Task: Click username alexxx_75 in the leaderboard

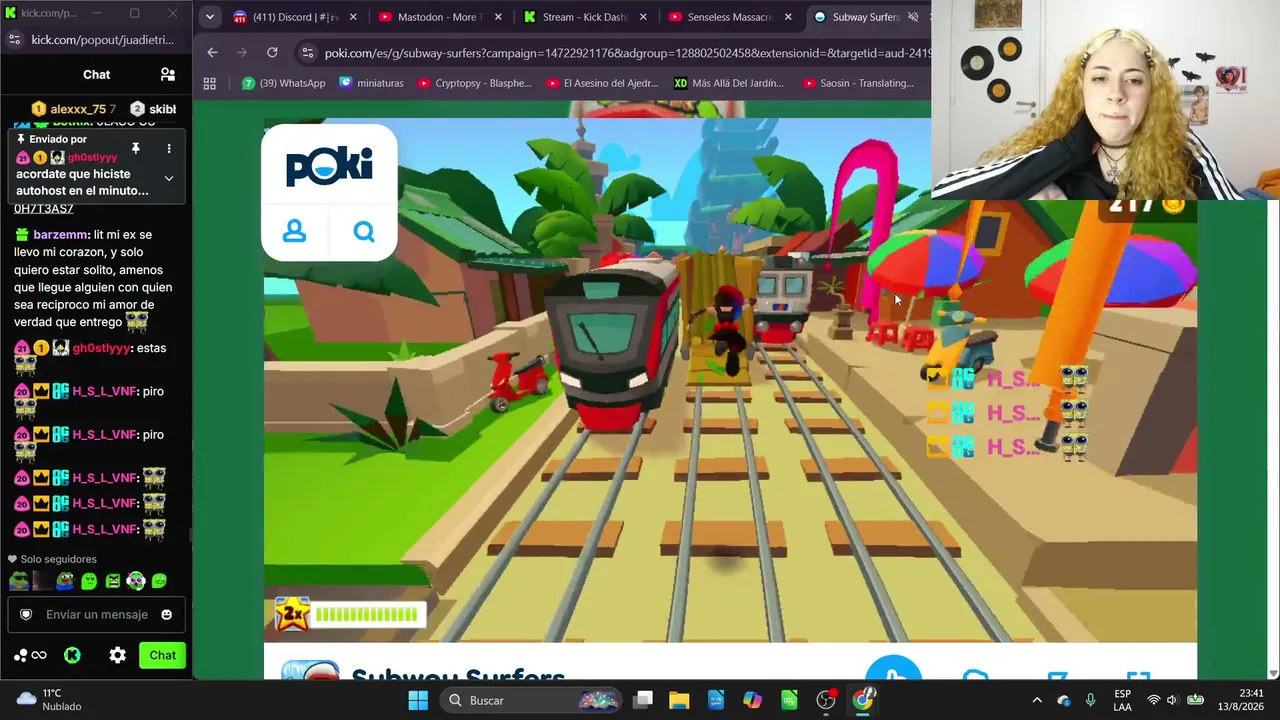Action: click(x=78, y=109)
